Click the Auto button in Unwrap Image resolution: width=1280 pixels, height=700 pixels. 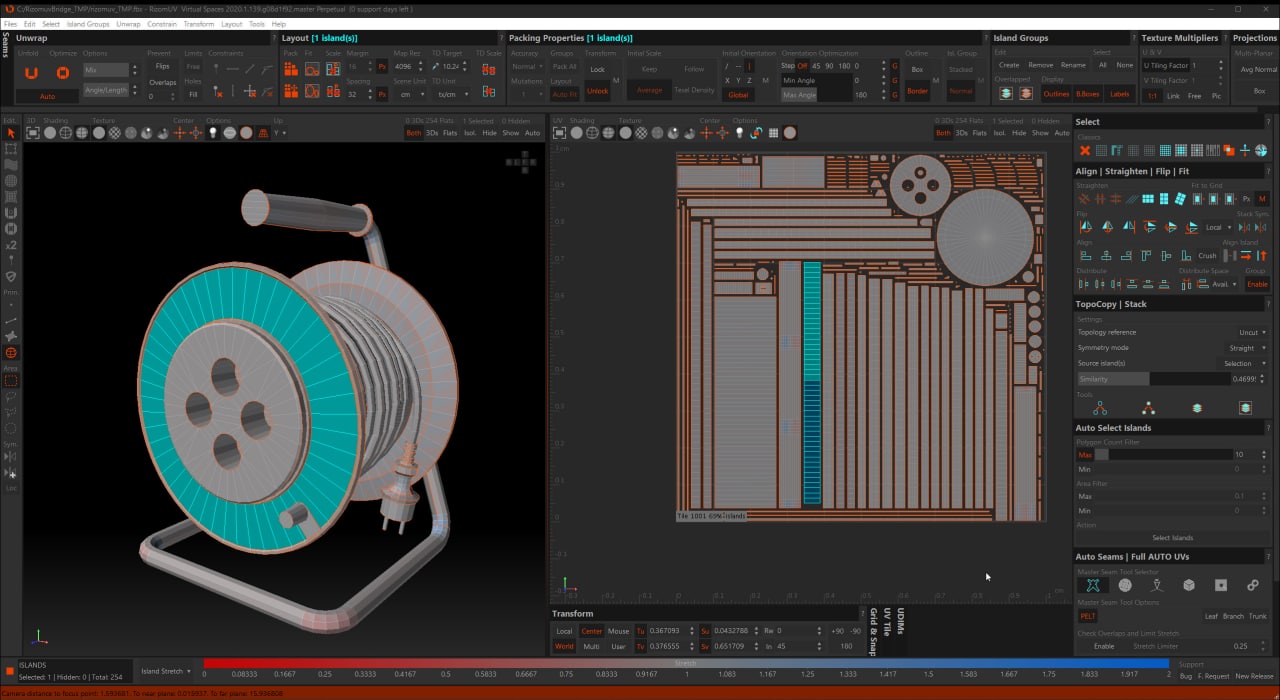click(x=47, y=97)
